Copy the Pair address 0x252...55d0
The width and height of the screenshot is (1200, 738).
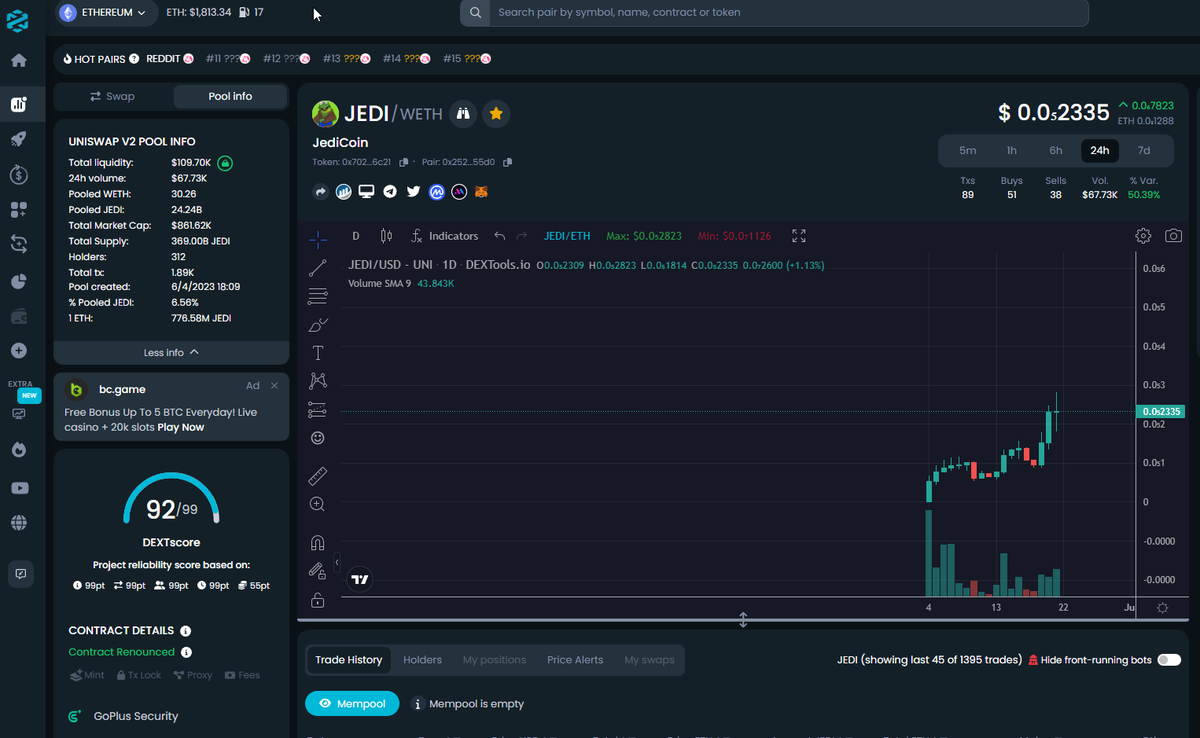[x=508, y=162]
